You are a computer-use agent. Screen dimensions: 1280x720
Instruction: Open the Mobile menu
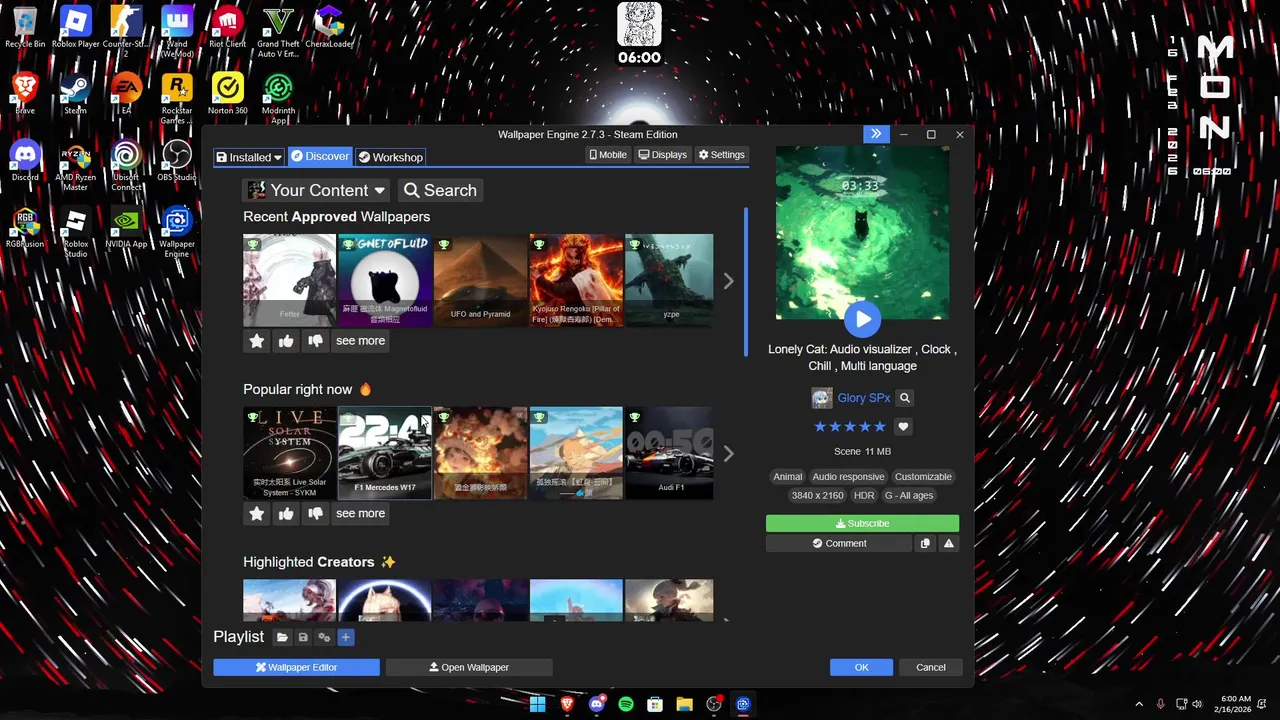[608, 155]
